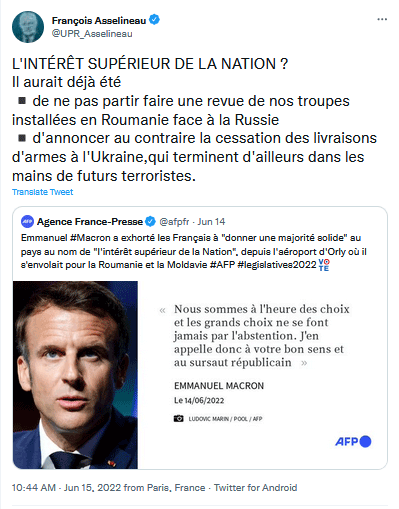This screenshot has height=509, width=399.
Task: Click the blue AFP logo on the card
Action: coord(353,442)
